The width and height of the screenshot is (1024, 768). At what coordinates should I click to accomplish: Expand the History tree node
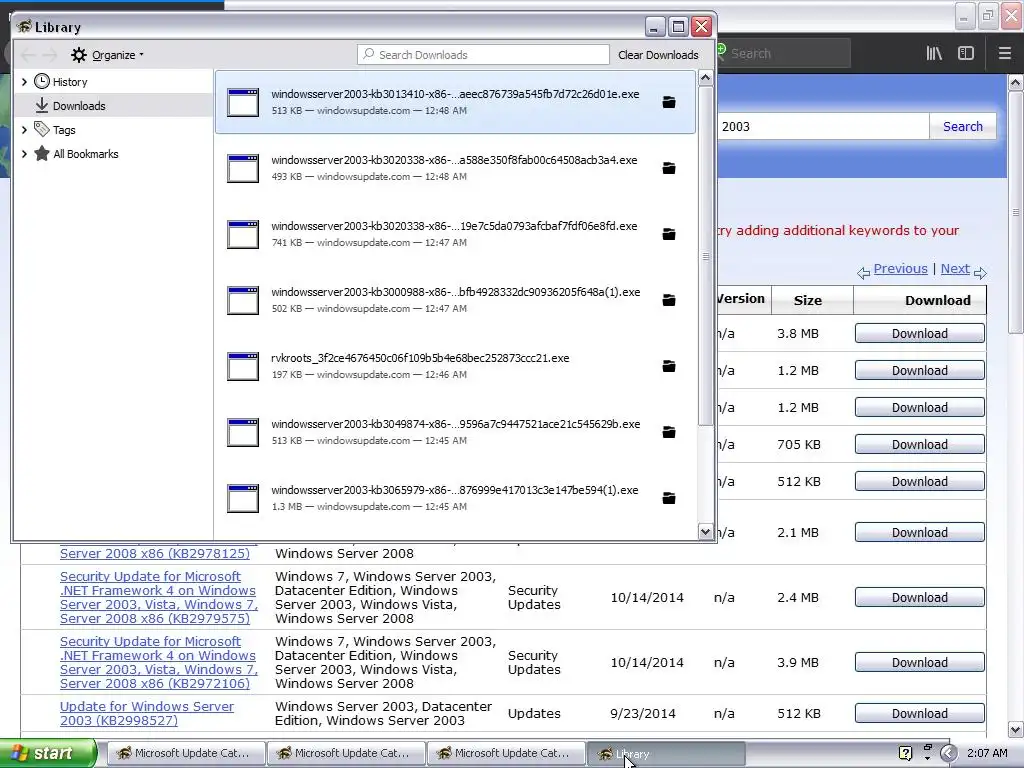24,82
